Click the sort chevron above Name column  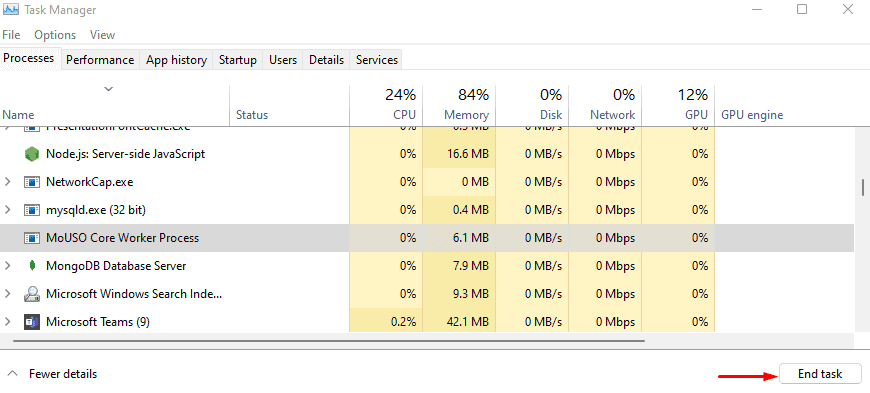coord(109,89)
